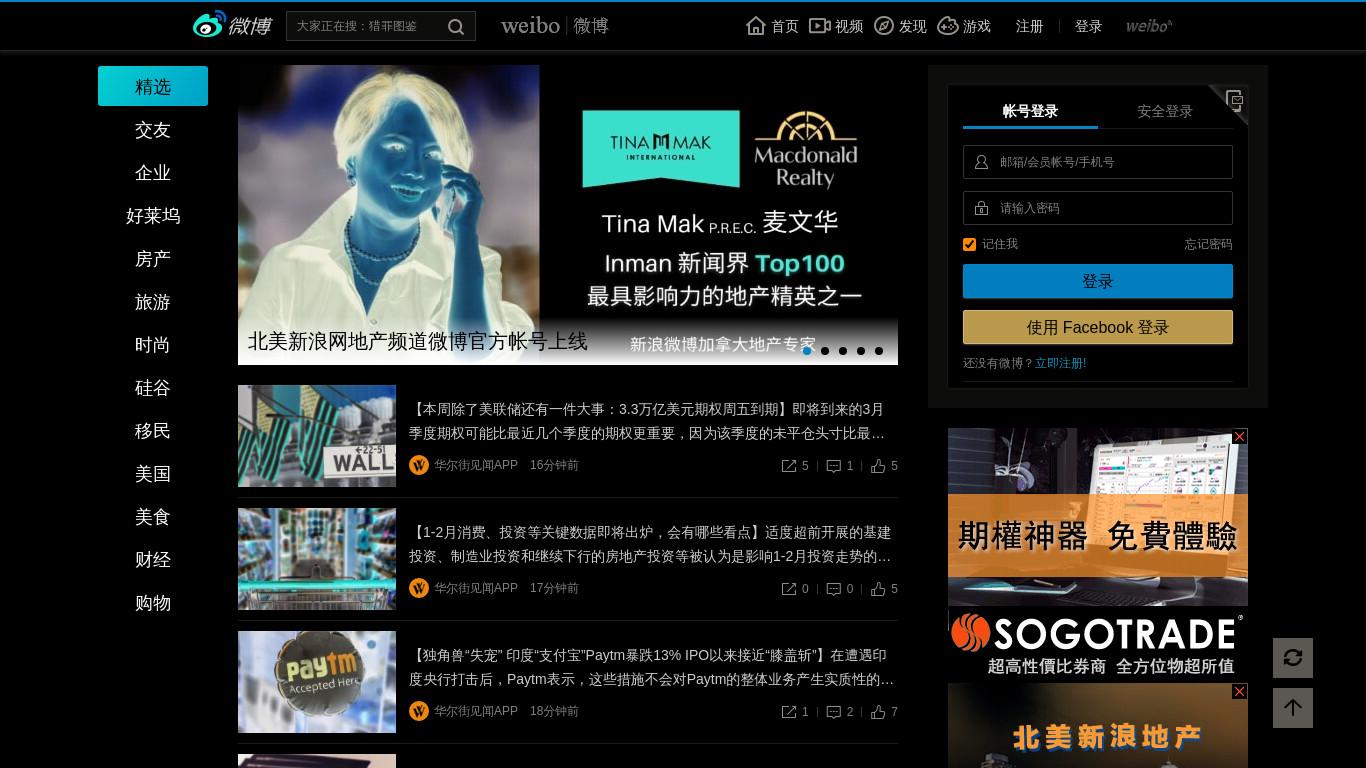Select the last carousel dot
This screenshot has width=1366, height=768.
879,351
